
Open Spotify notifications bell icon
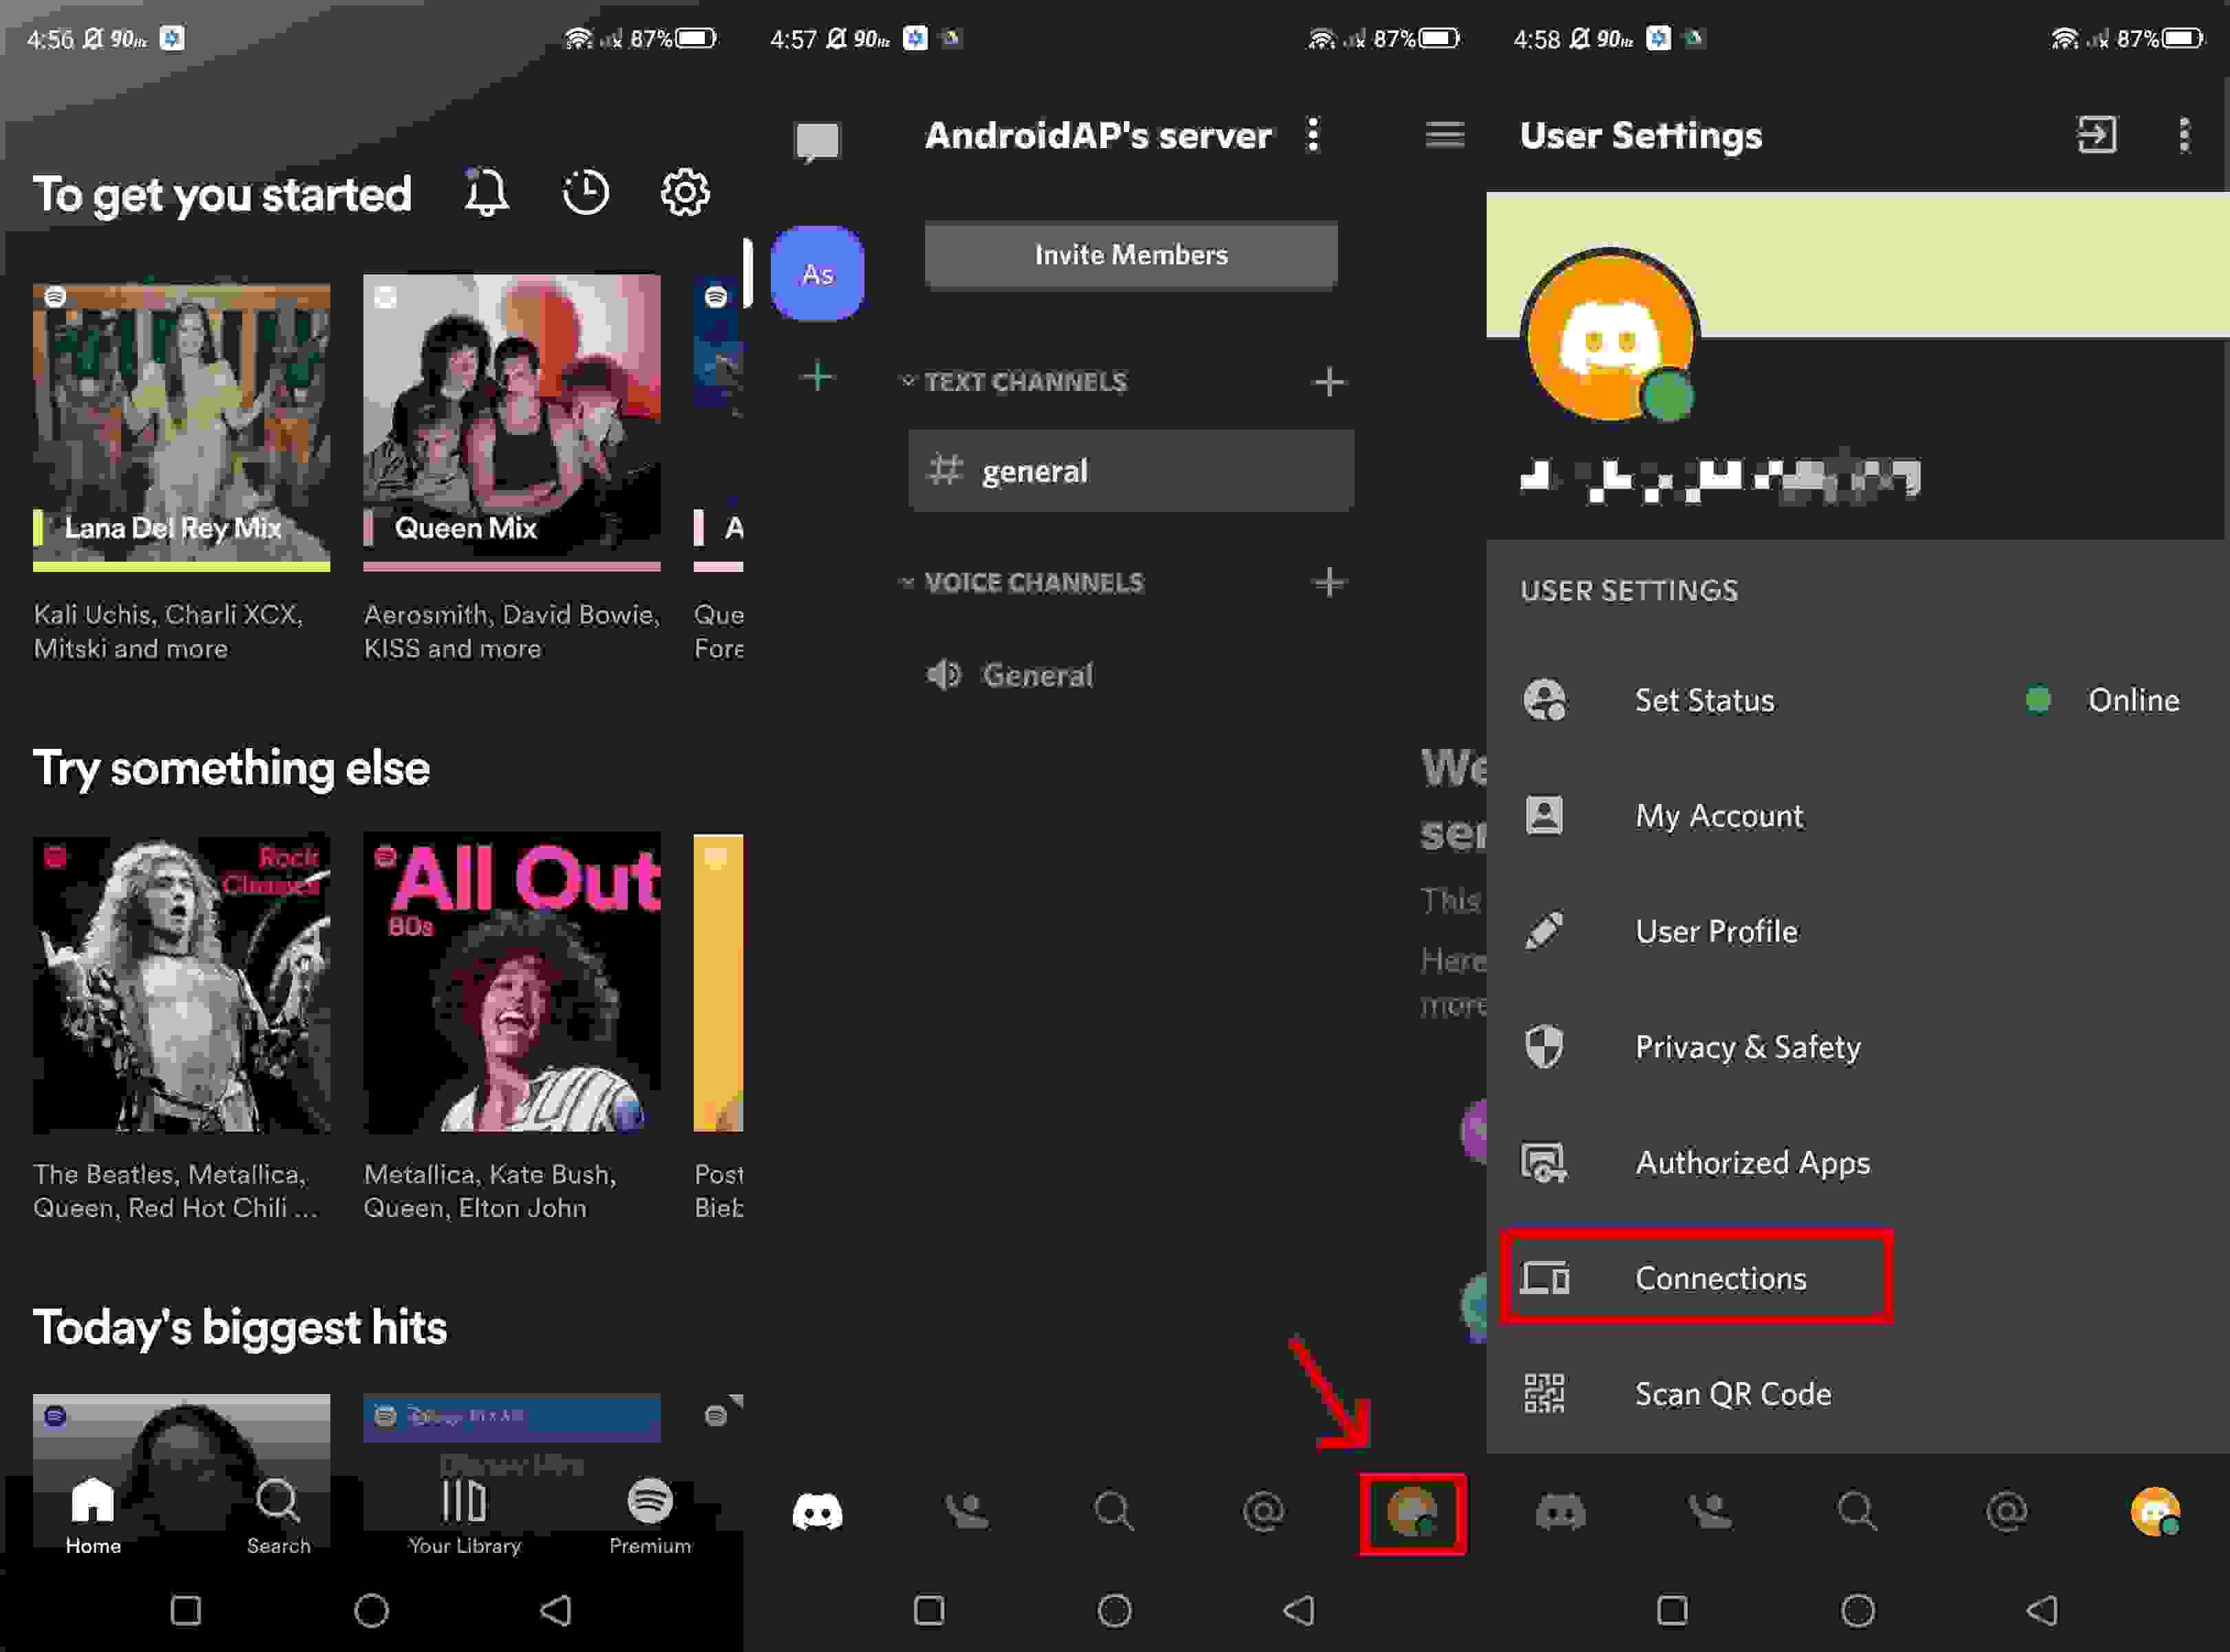tap(486, 192)
